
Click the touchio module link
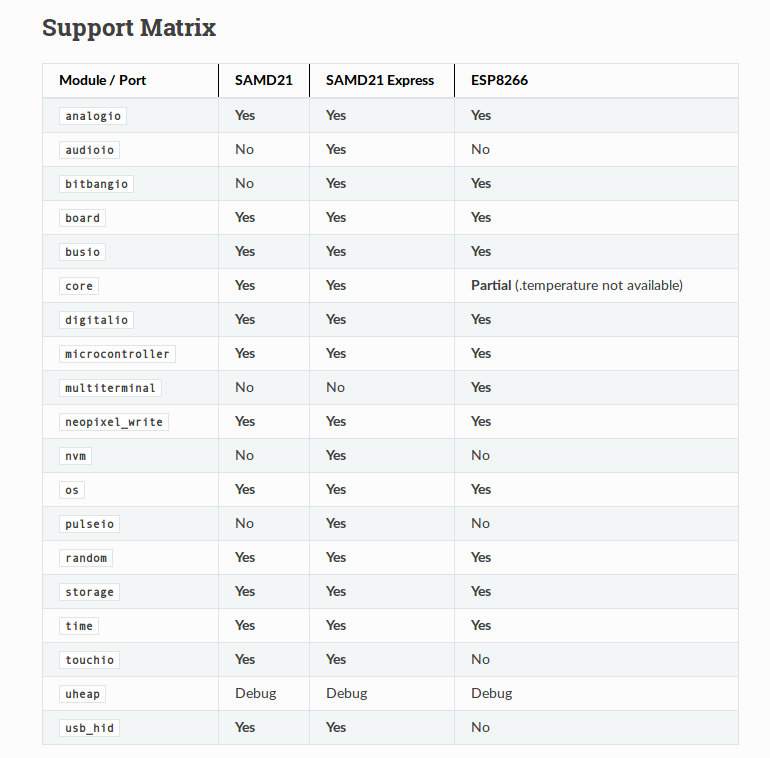(x=89, y=660)
